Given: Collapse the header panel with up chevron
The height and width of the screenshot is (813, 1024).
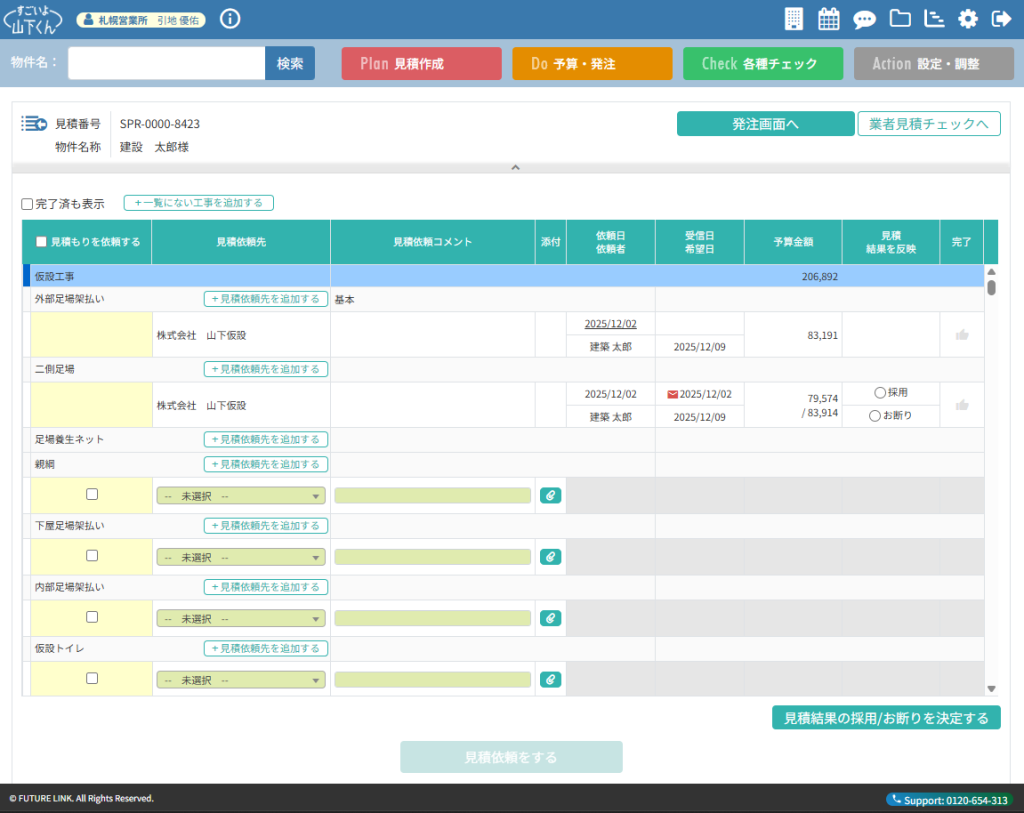Looking at the screenshot, I should tap(515, 168).
